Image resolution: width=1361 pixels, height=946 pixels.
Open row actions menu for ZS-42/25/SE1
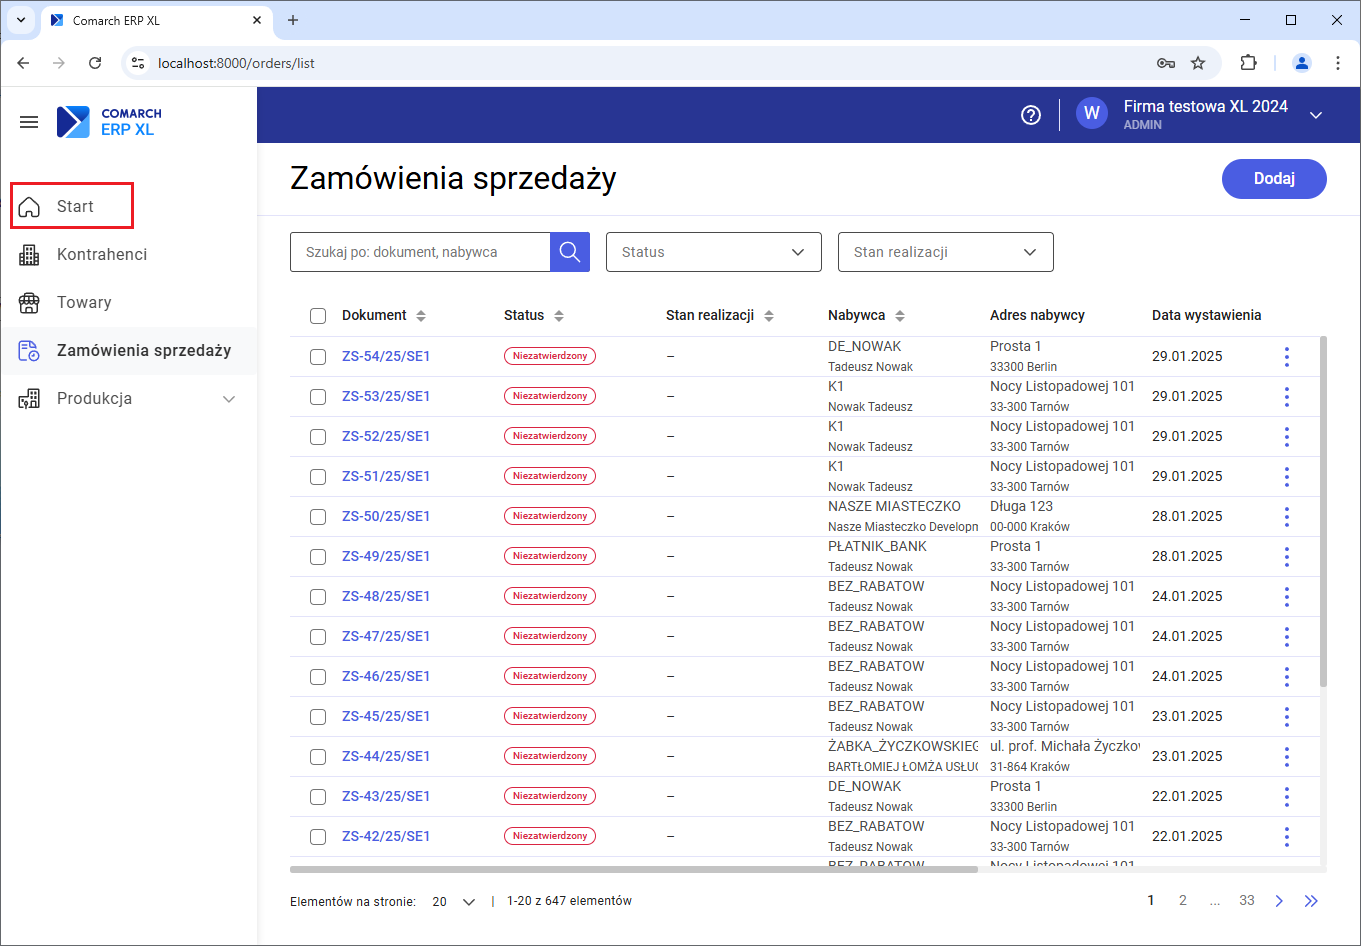(1287, 836)
